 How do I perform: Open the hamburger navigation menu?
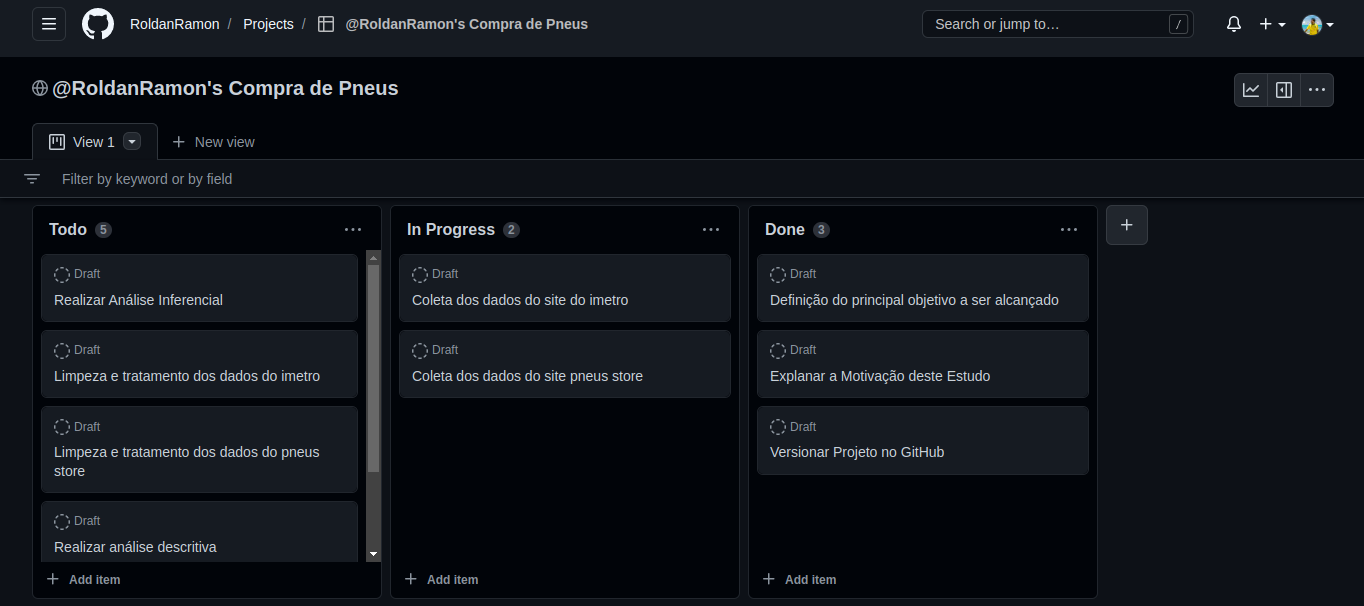[x=48, y=23]
